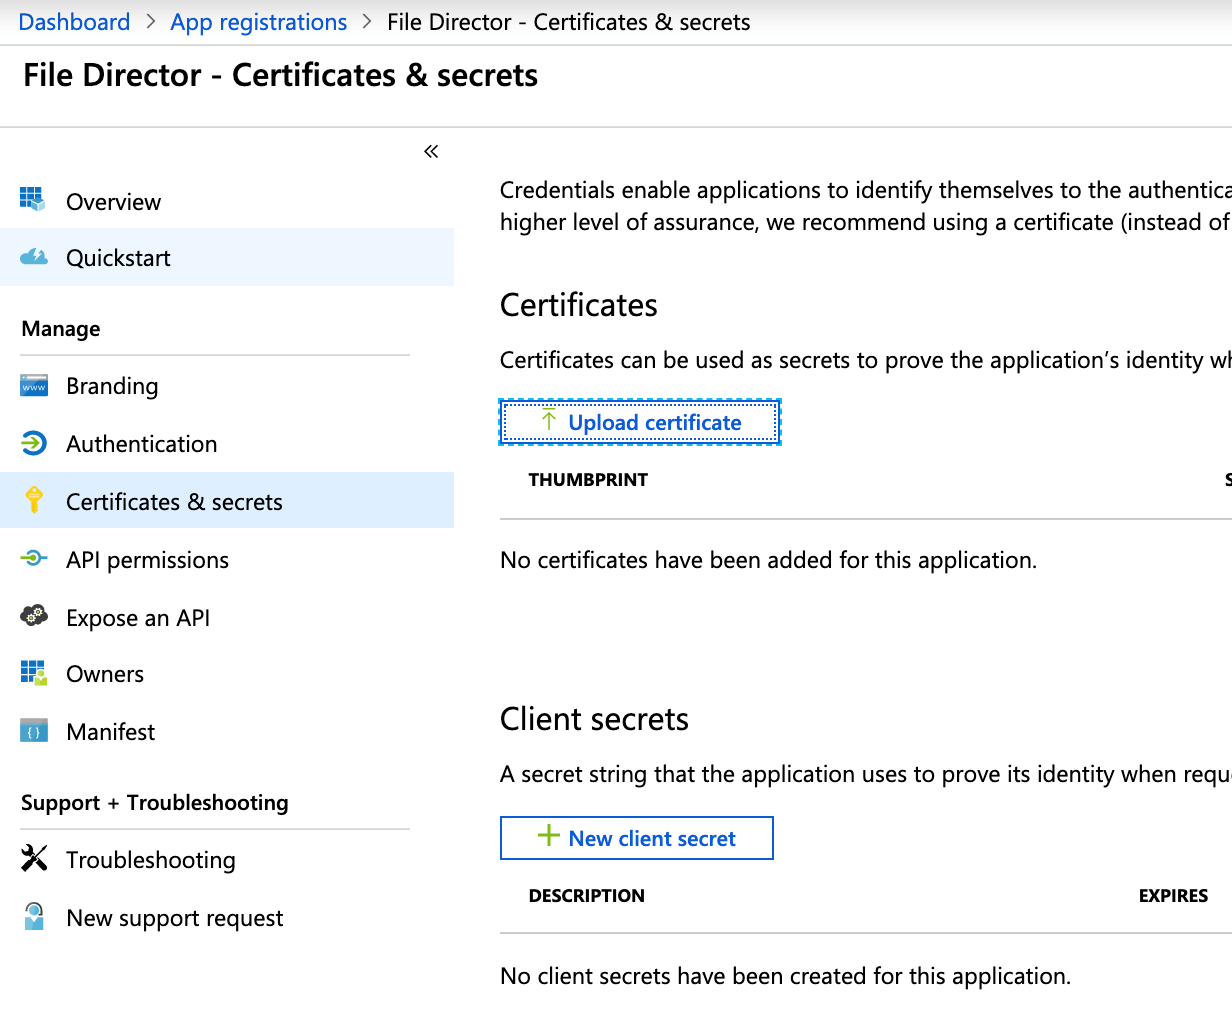Create a New client secret

pyautogui.click(x=637, y=838)
